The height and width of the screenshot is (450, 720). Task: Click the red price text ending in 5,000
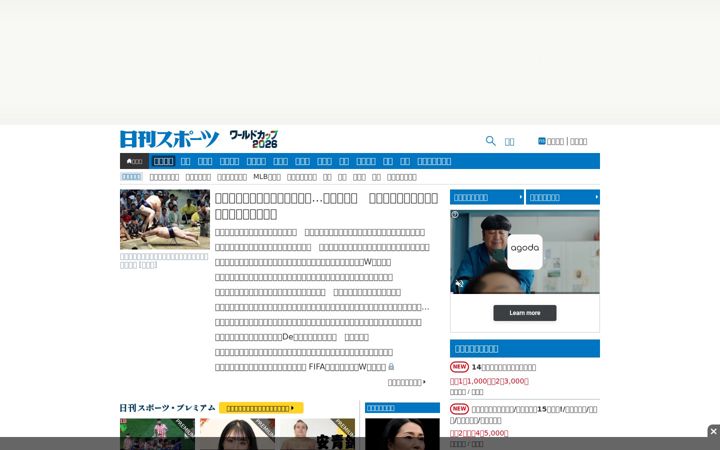(479, 433)
